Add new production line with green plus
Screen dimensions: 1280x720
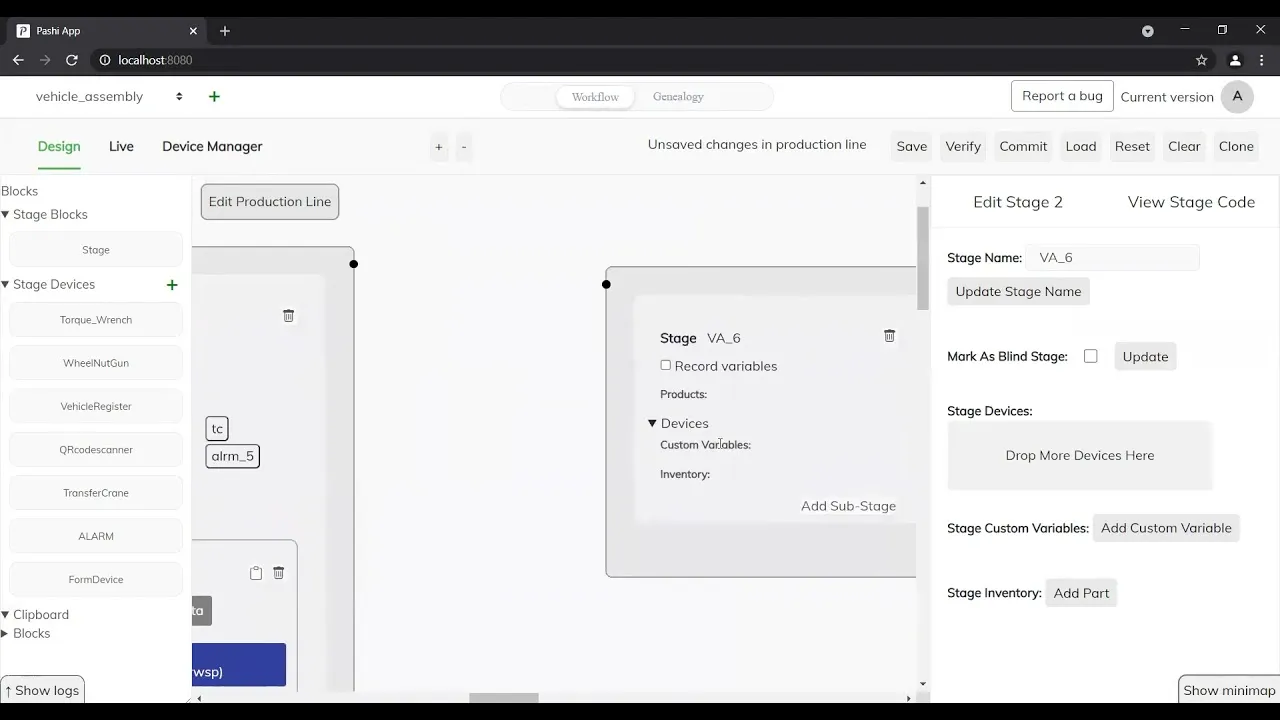click(214, 97)
